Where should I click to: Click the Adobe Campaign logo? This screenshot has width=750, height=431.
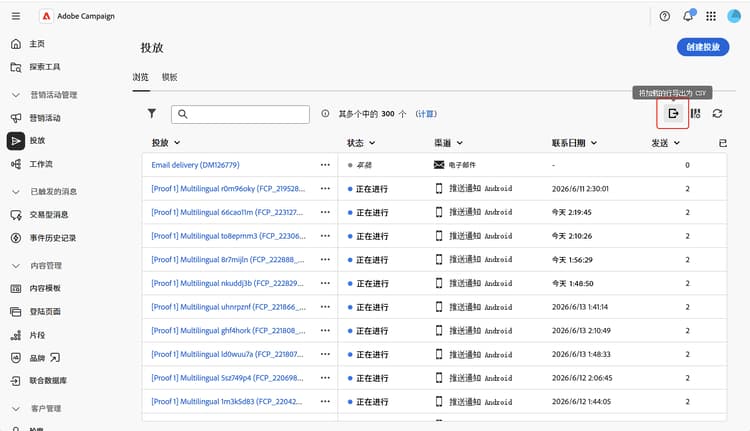coord(46,16)
